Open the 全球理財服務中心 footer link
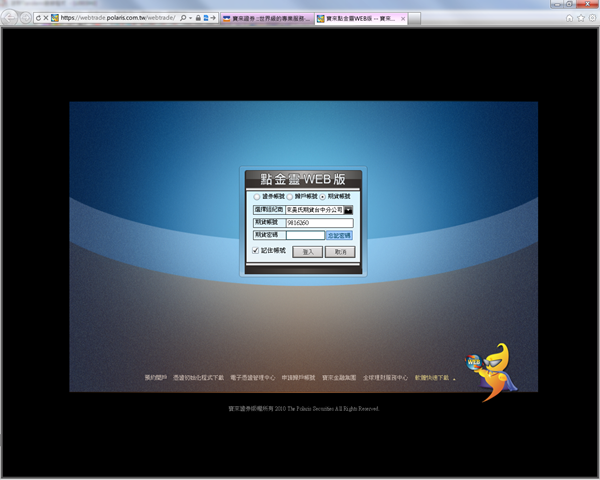This screenshot has width=600, height=480. (x=385, y=377)
